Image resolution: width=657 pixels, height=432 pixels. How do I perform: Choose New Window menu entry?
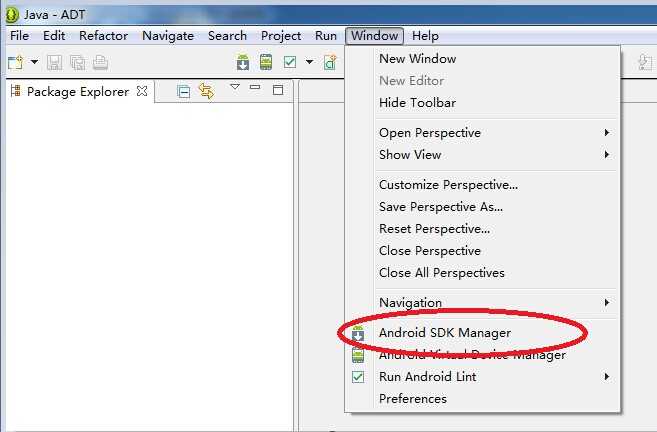pyautogui.click(x=482, y=59)
